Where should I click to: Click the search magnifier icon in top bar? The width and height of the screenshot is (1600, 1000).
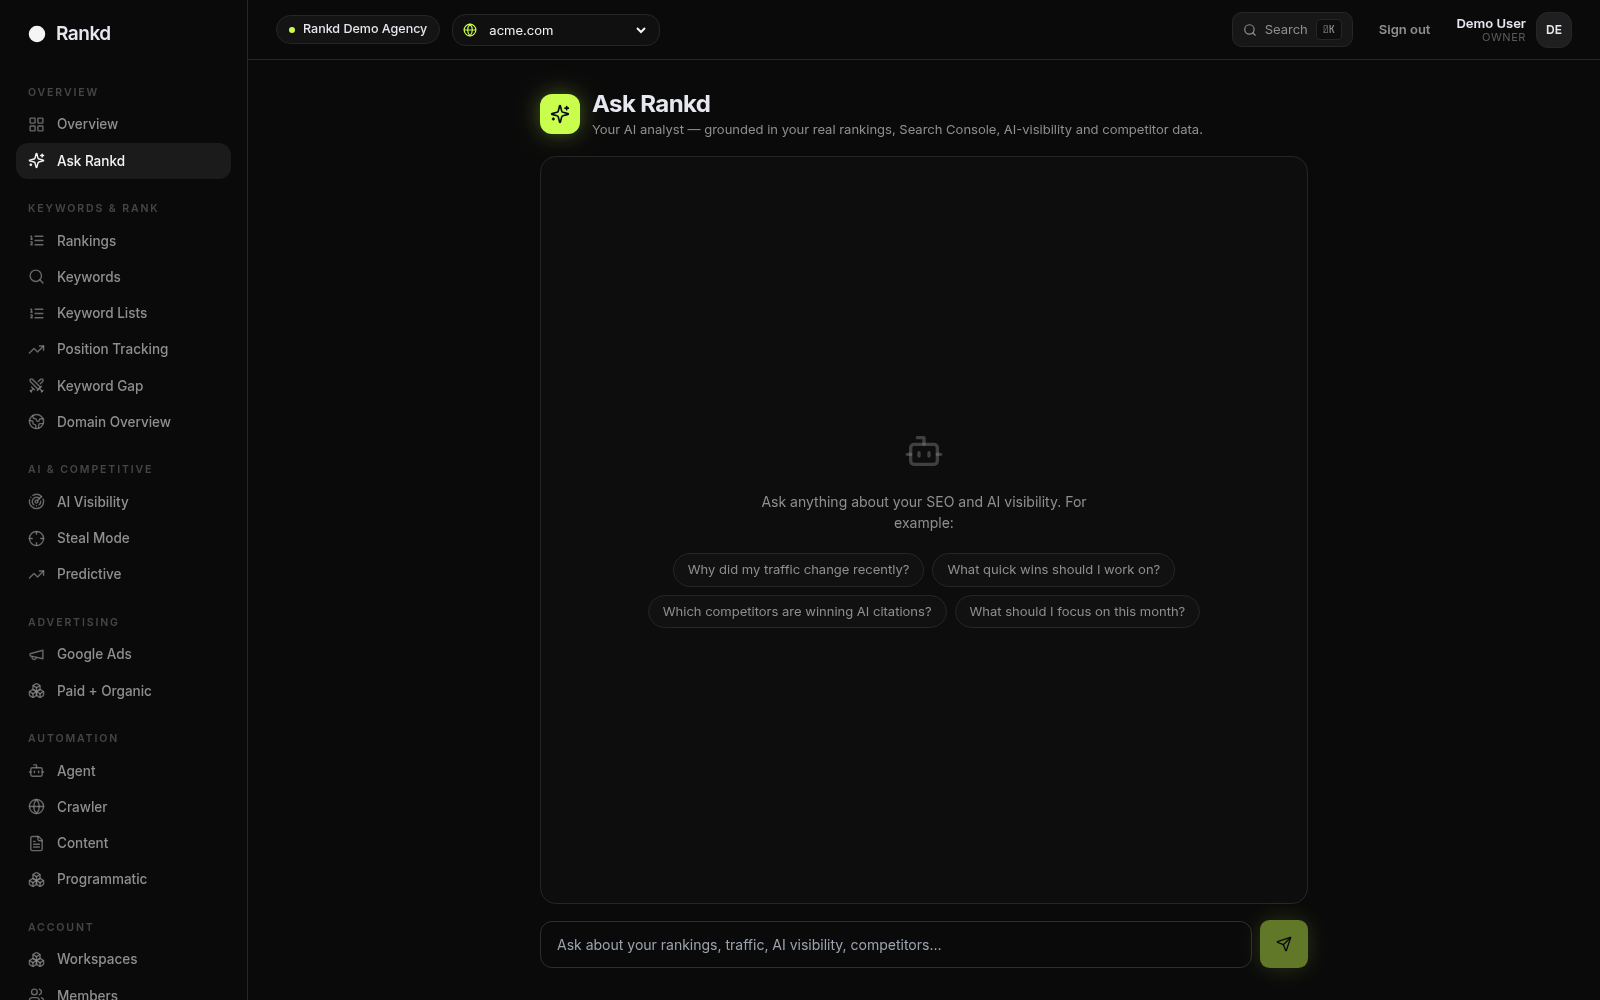(1250, 30)
